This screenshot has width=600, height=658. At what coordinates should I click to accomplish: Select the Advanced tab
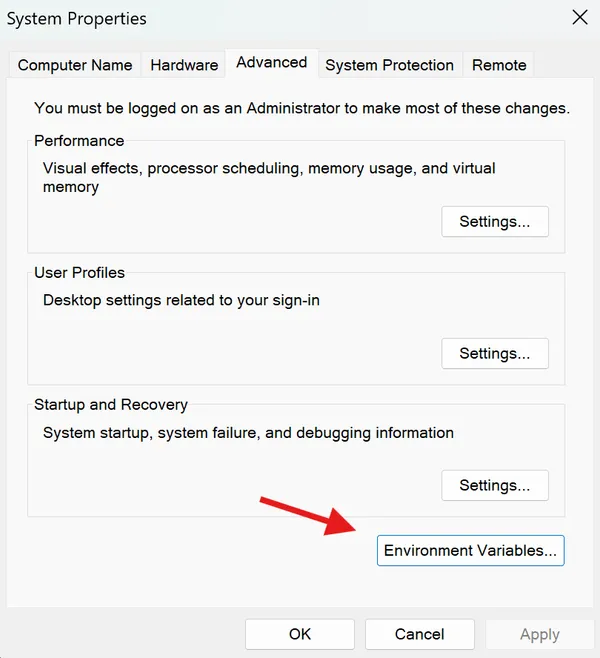(x=272, y=63)
